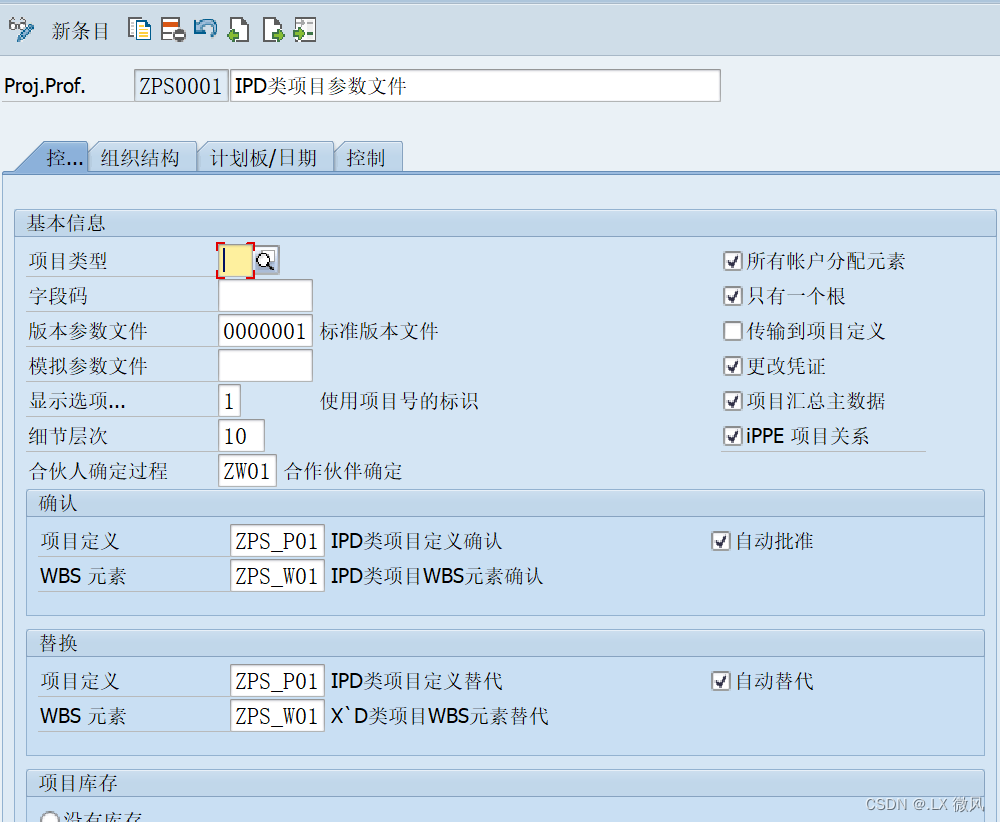Click the WBS 元素 field in the 替换 section
The height and width of the screenshot is (822, 1000).
click(277, 716)
